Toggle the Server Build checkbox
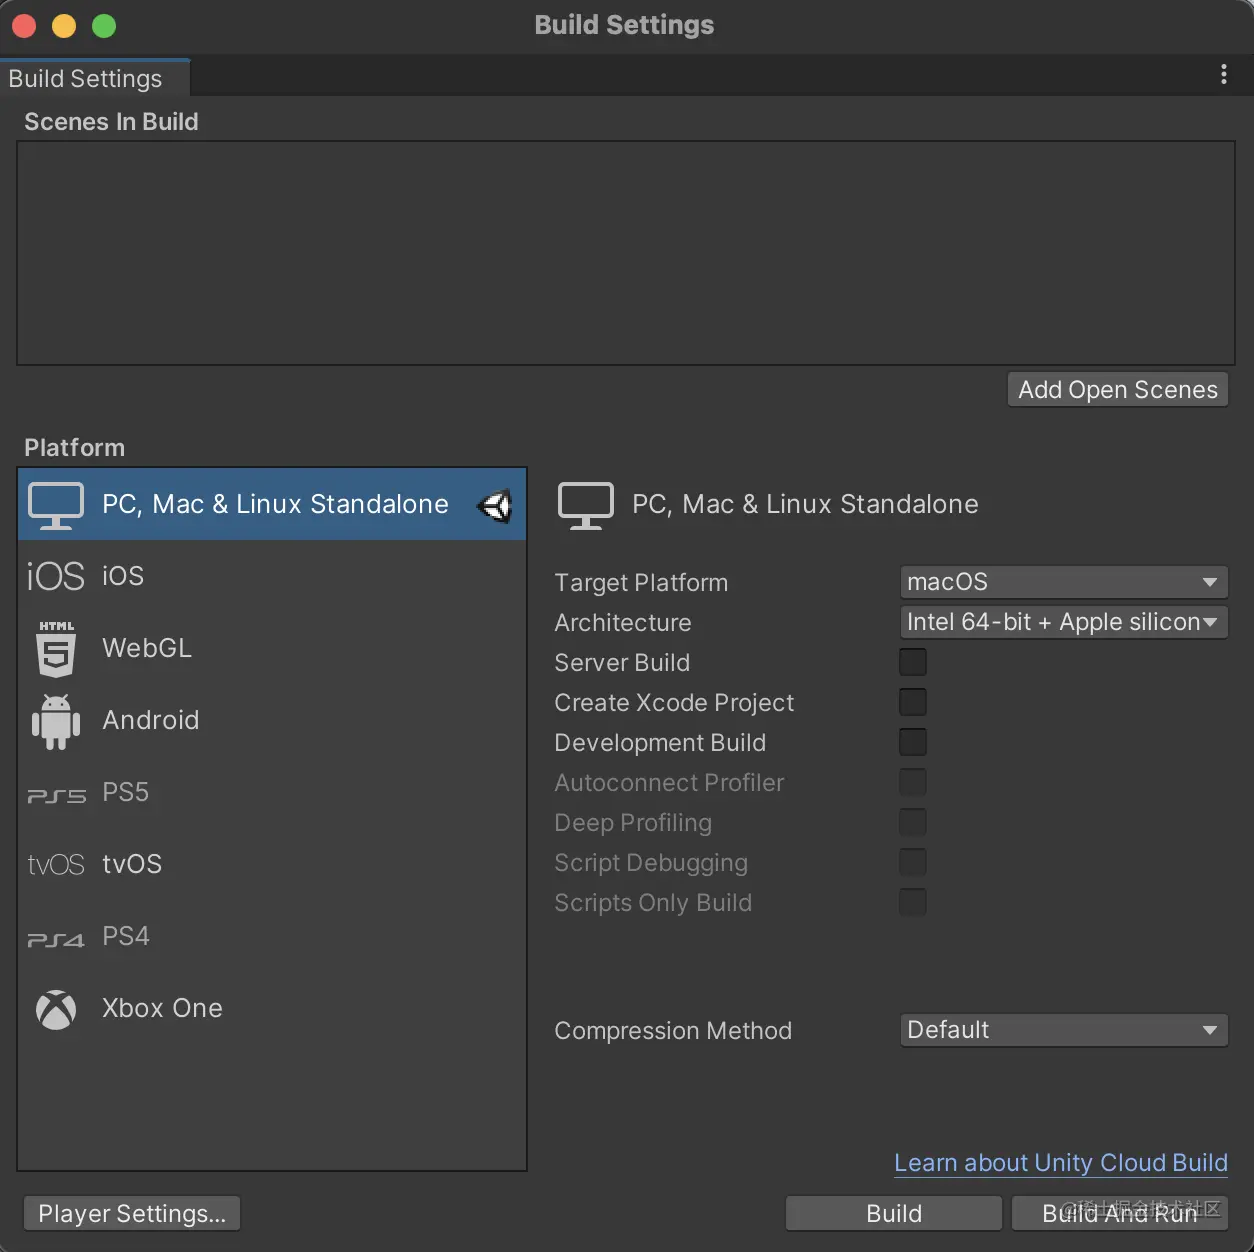 pos(913,662)
